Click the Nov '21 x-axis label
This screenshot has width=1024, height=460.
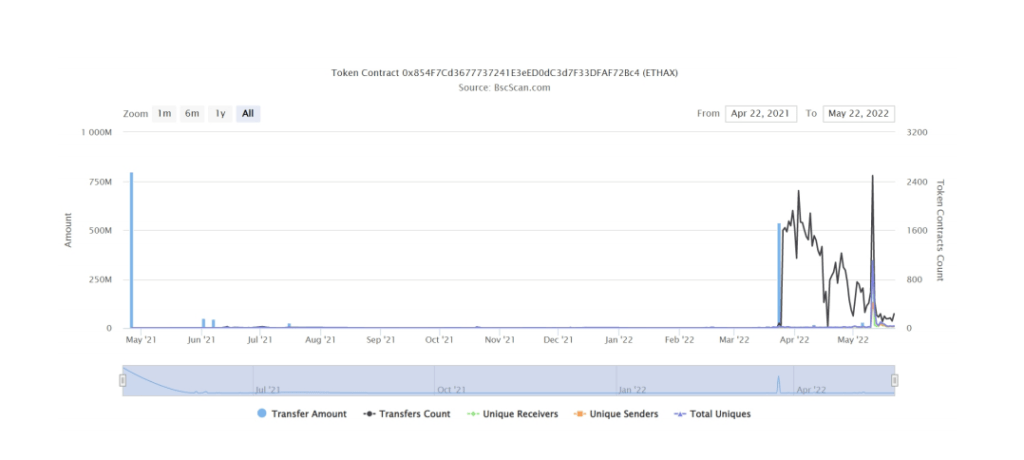click(x=500, y=340)
